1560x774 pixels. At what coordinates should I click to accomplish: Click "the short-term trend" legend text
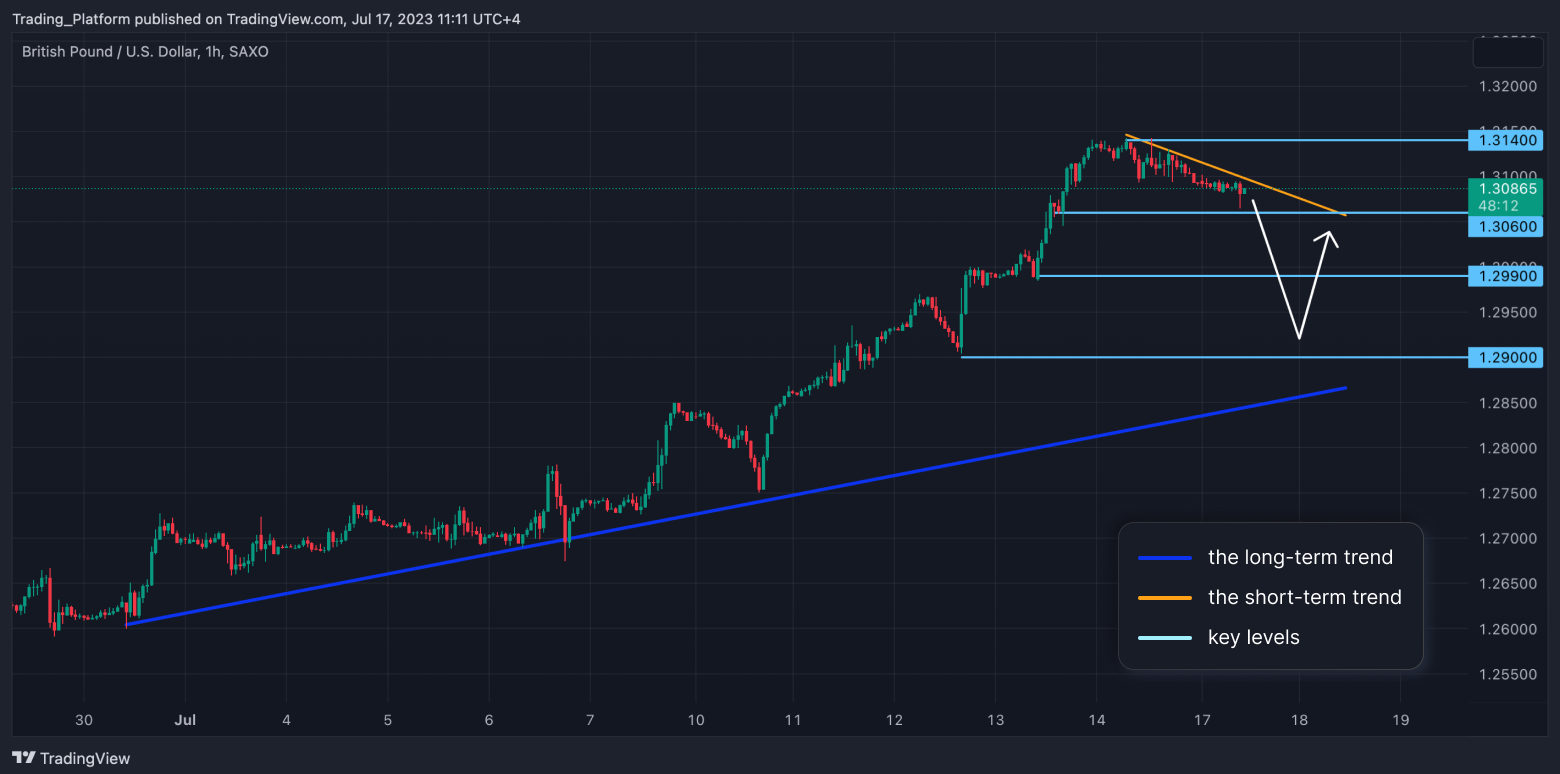pyautogui.click(x=1304, y=598)
